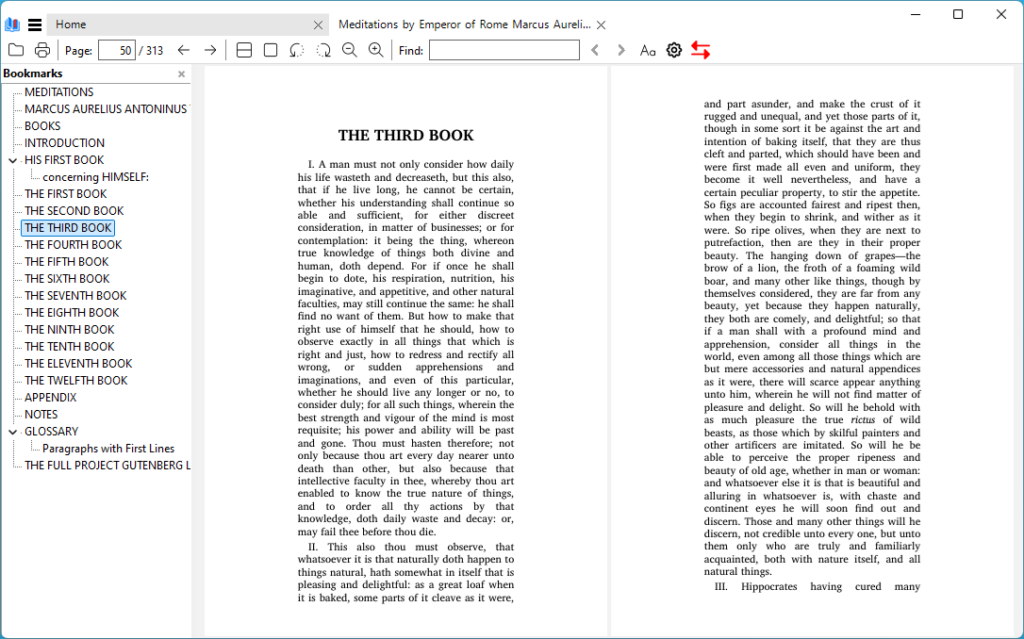Collapse the HIS FIRST BOOK bookmark

pyautogui.click(x=13, y=160)
